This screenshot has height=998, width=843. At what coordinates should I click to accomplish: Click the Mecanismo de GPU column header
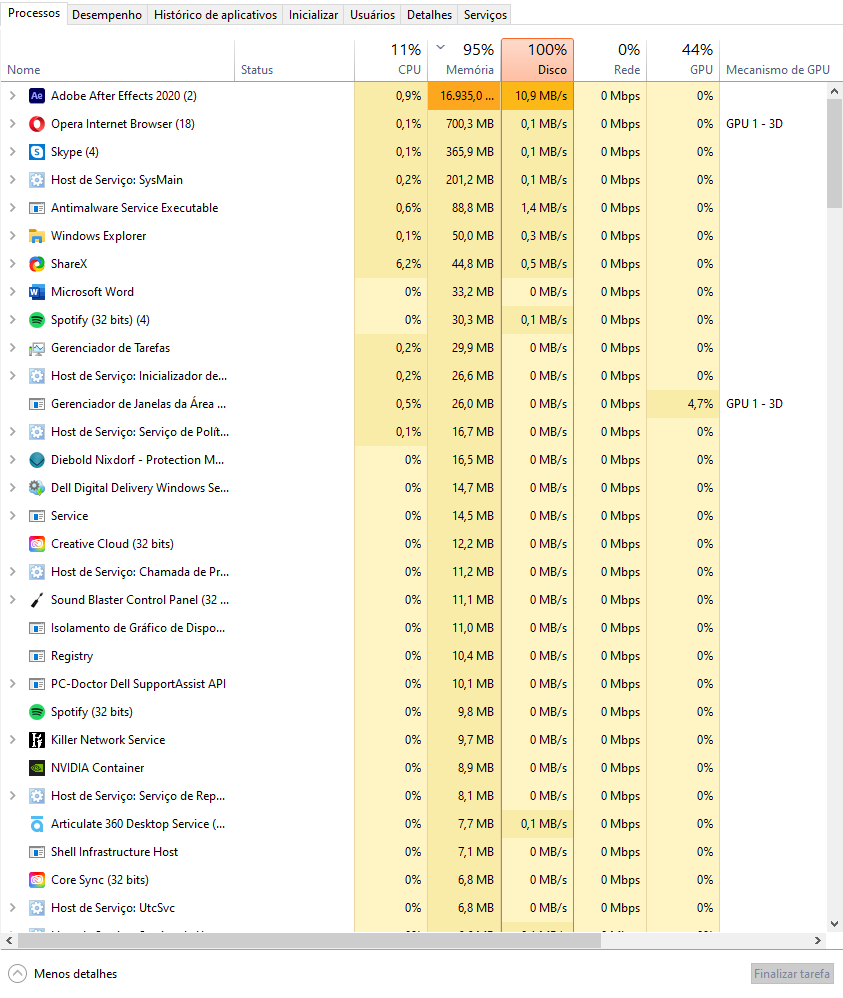pos(777,60)
